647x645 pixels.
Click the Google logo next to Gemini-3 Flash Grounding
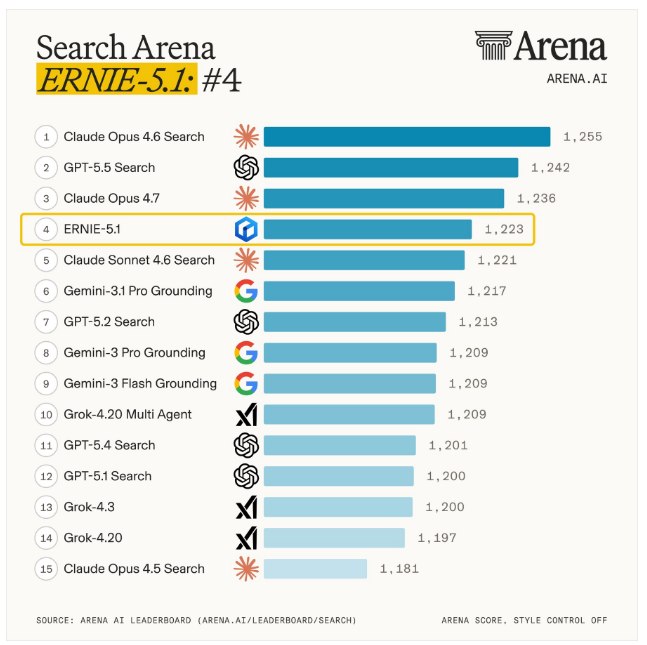point(246,383)
